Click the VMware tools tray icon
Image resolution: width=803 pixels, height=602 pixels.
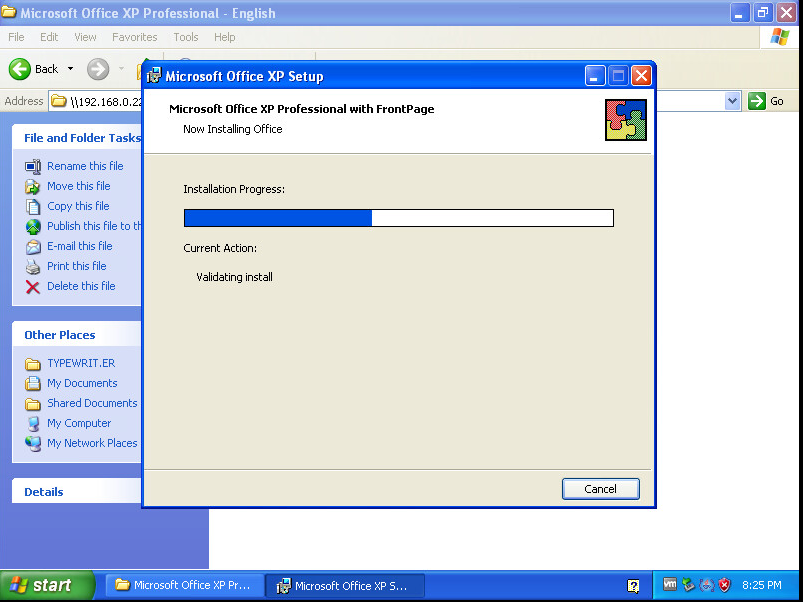click(x=669, y=584)
